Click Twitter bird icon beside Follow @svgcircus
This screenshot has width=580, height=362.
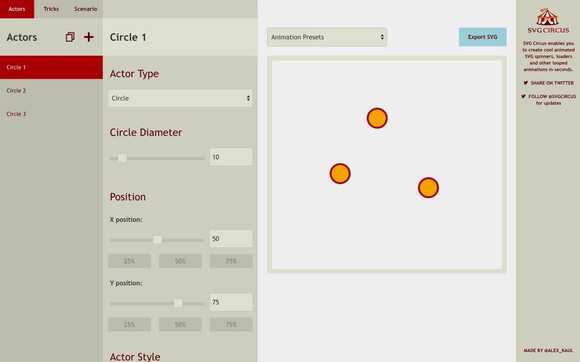click(523, 97)
